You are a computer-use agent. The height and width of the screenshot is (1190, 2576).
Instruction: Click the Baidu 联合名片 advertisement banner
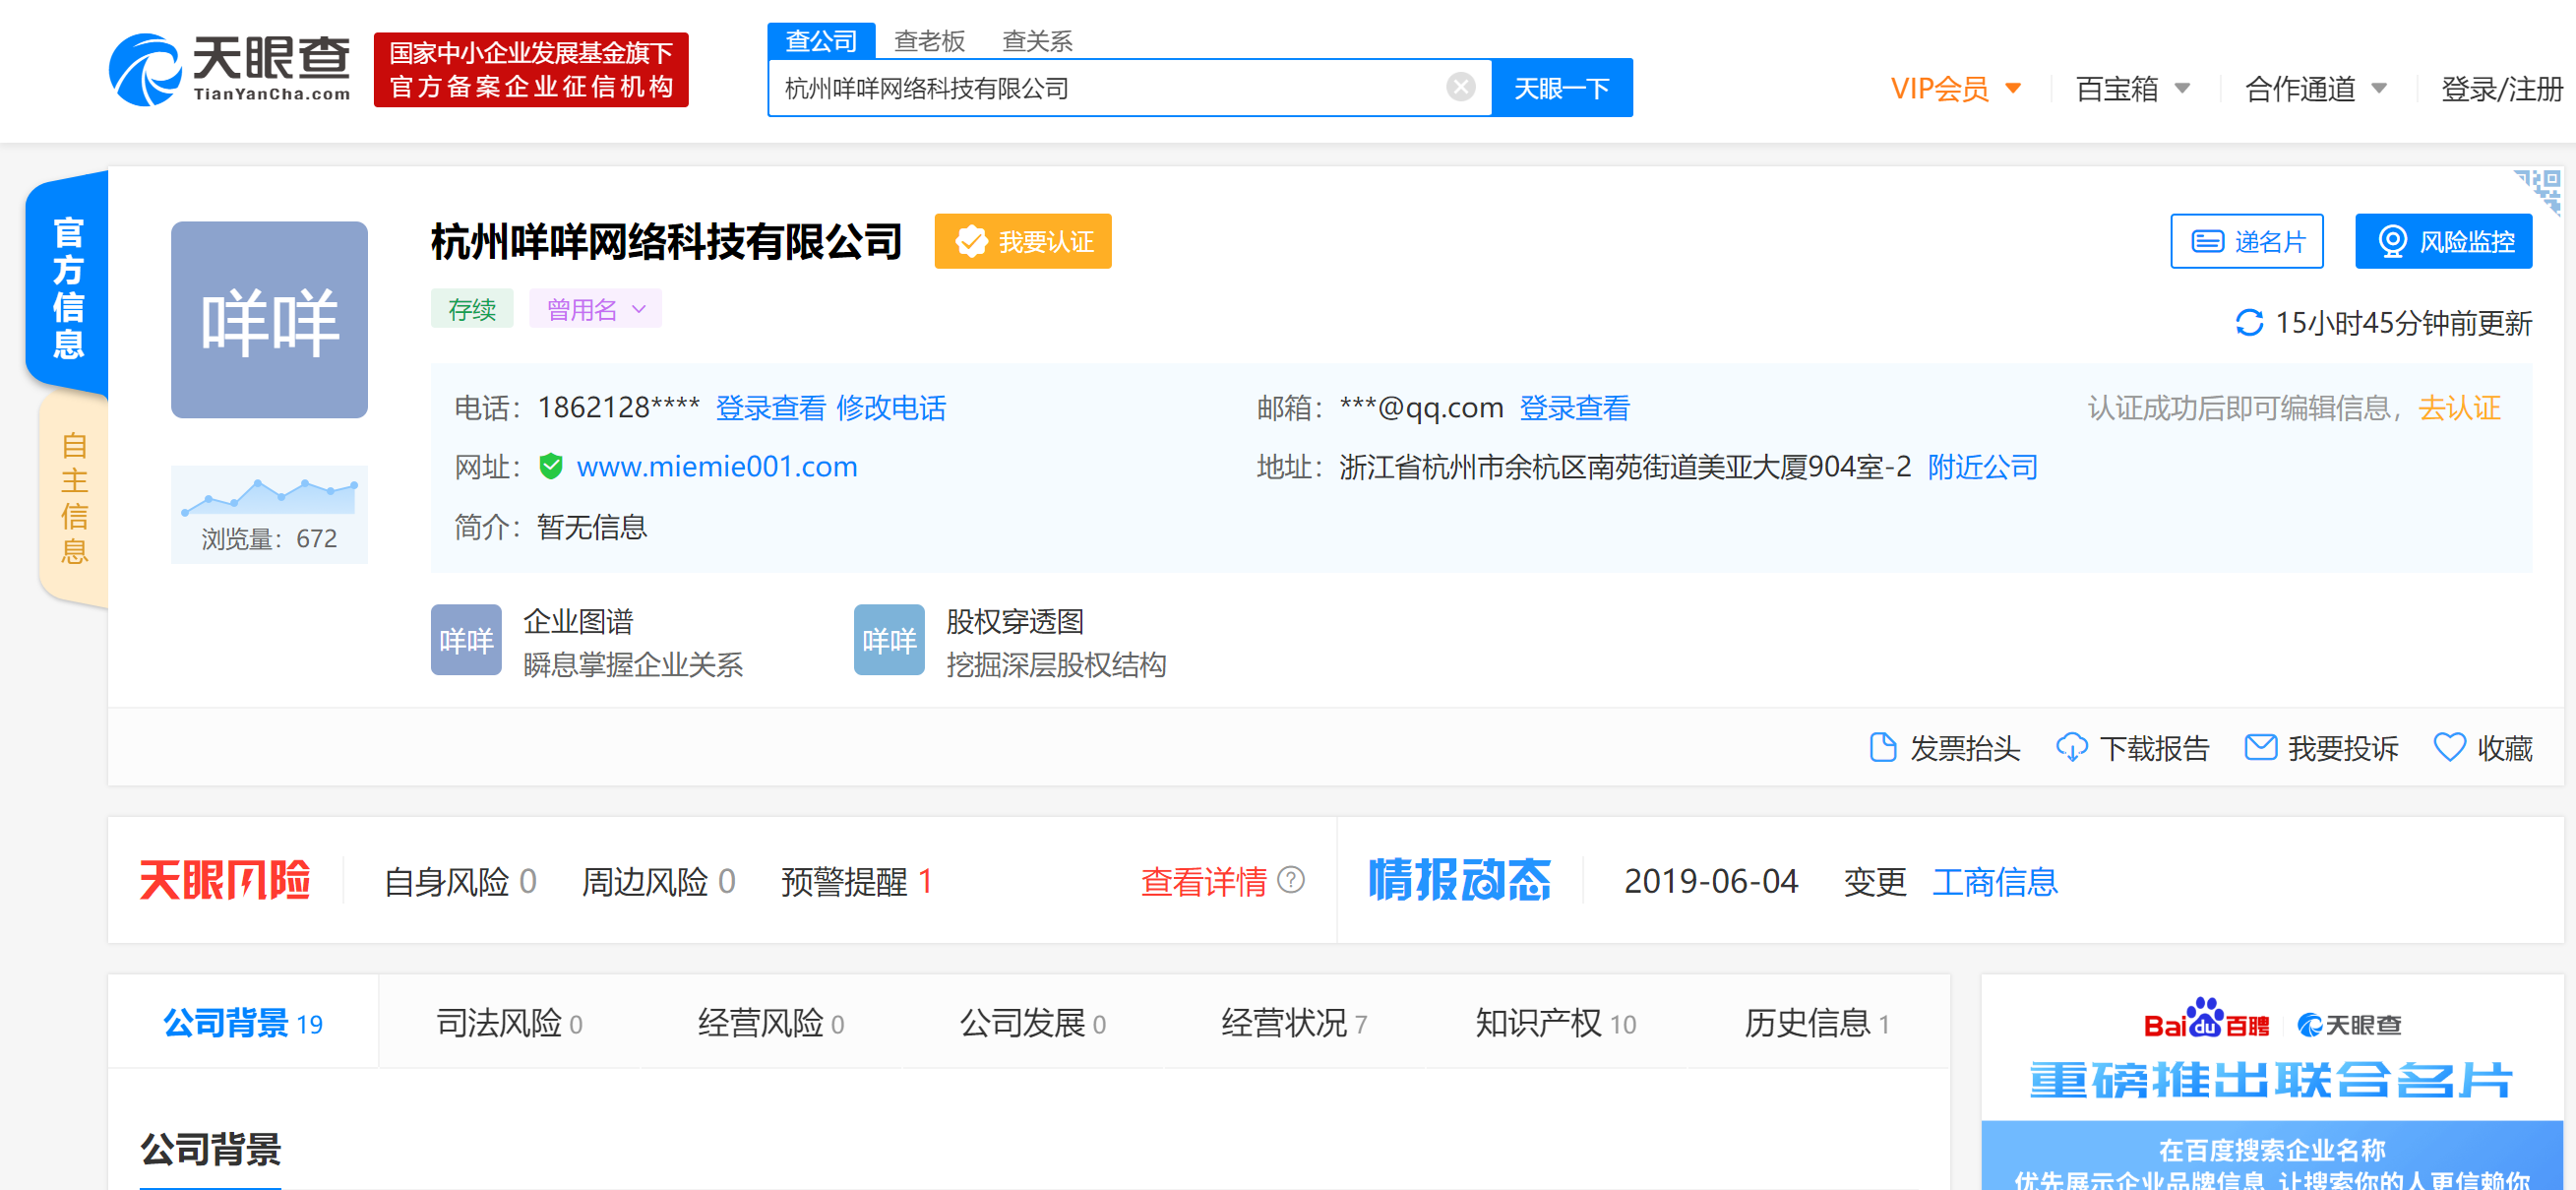[2272, 1083]
